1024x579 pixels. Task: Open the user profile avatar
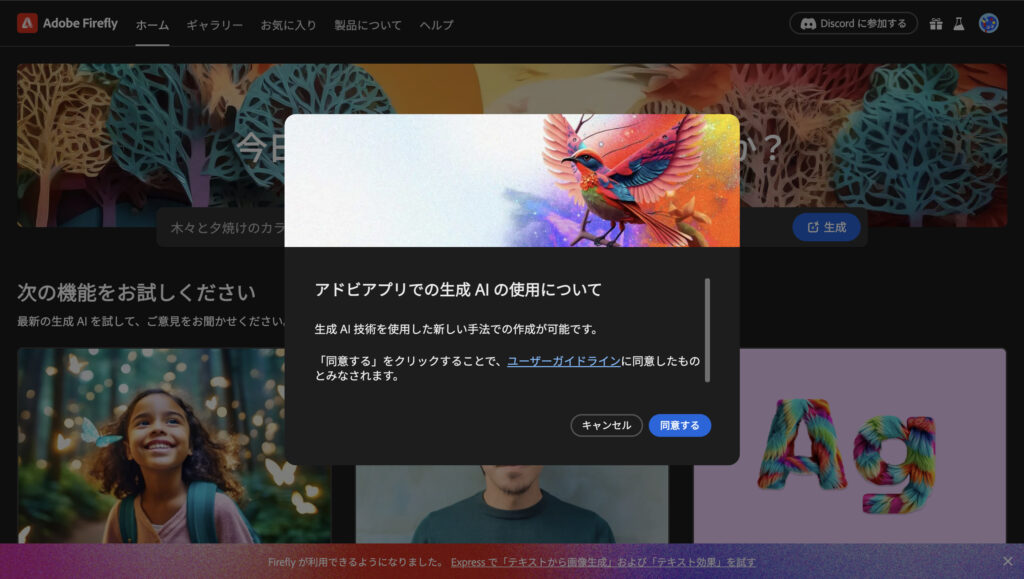tap(988, 23)
